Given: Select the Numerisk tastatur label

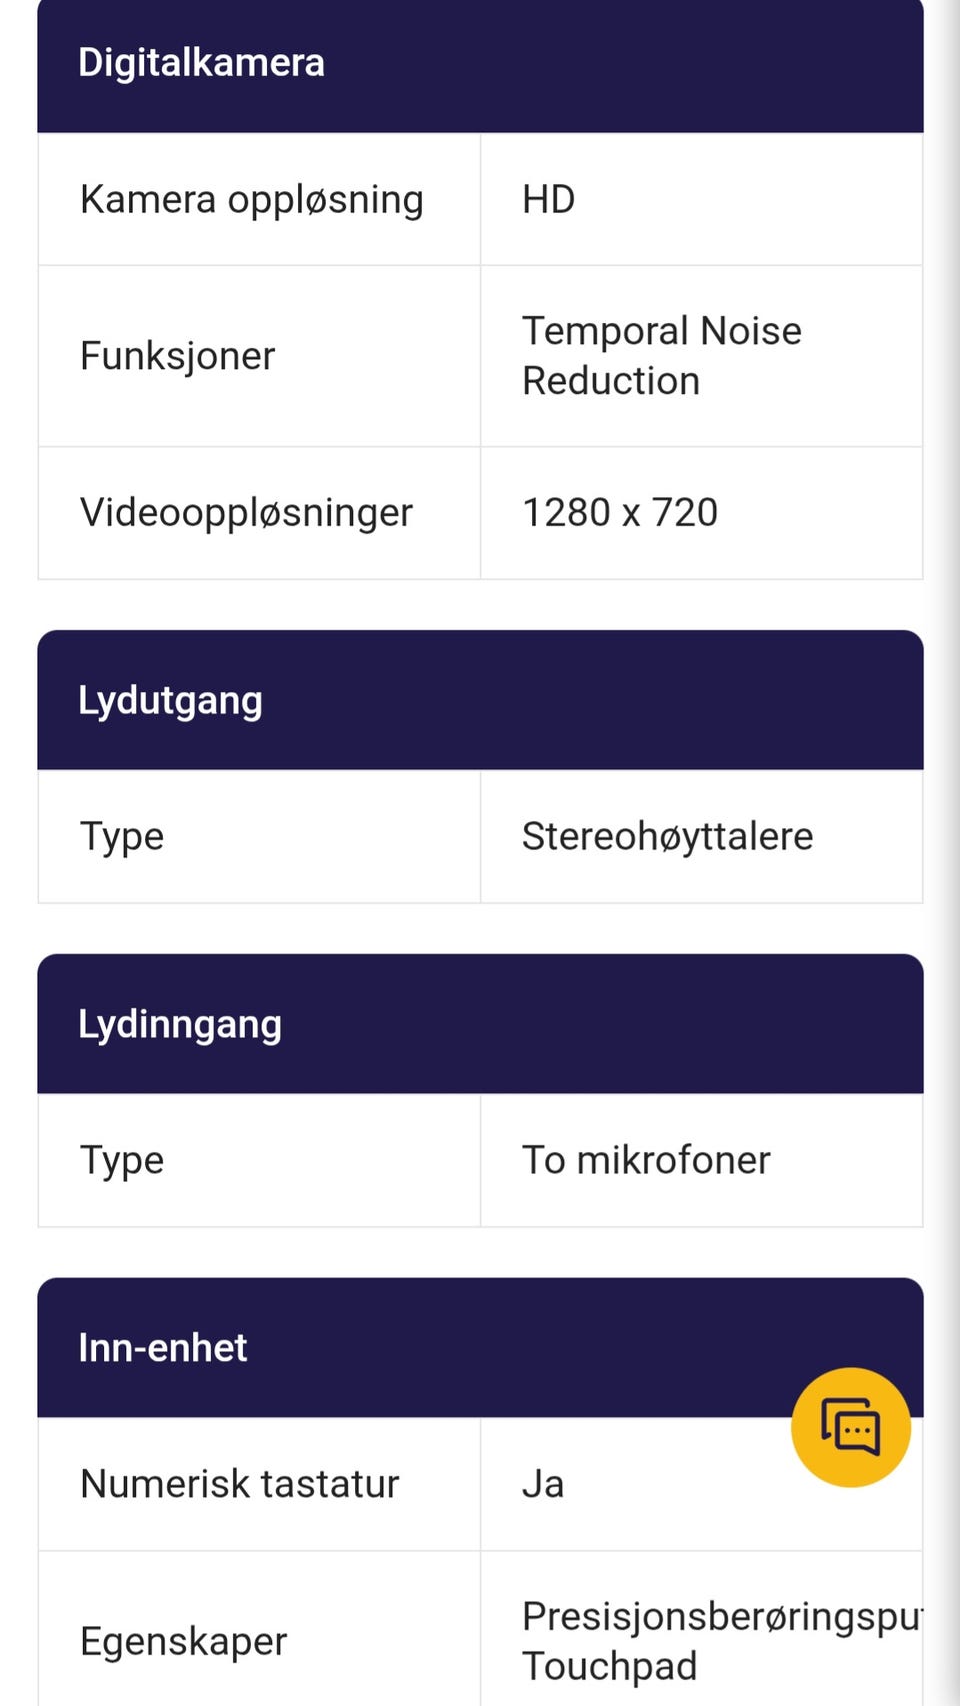Looking at the screenshot, I should pos(240,1484).
